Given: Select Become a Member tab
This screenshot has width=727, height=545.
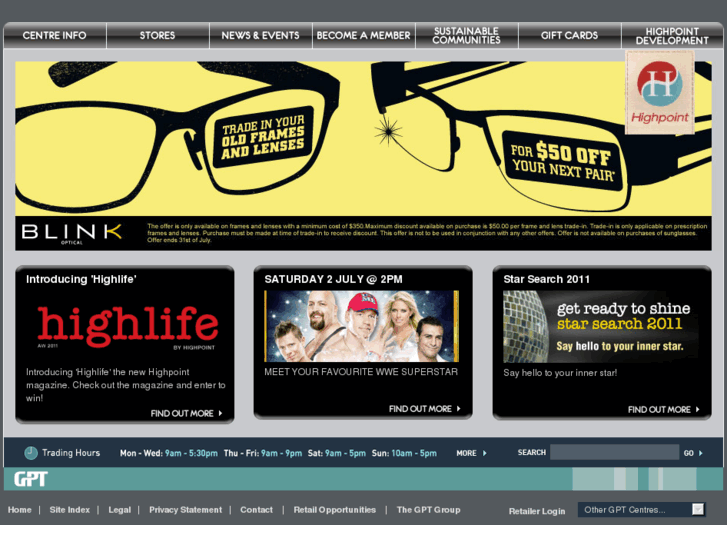Looking at the screenshot, I should coord(364,35).
